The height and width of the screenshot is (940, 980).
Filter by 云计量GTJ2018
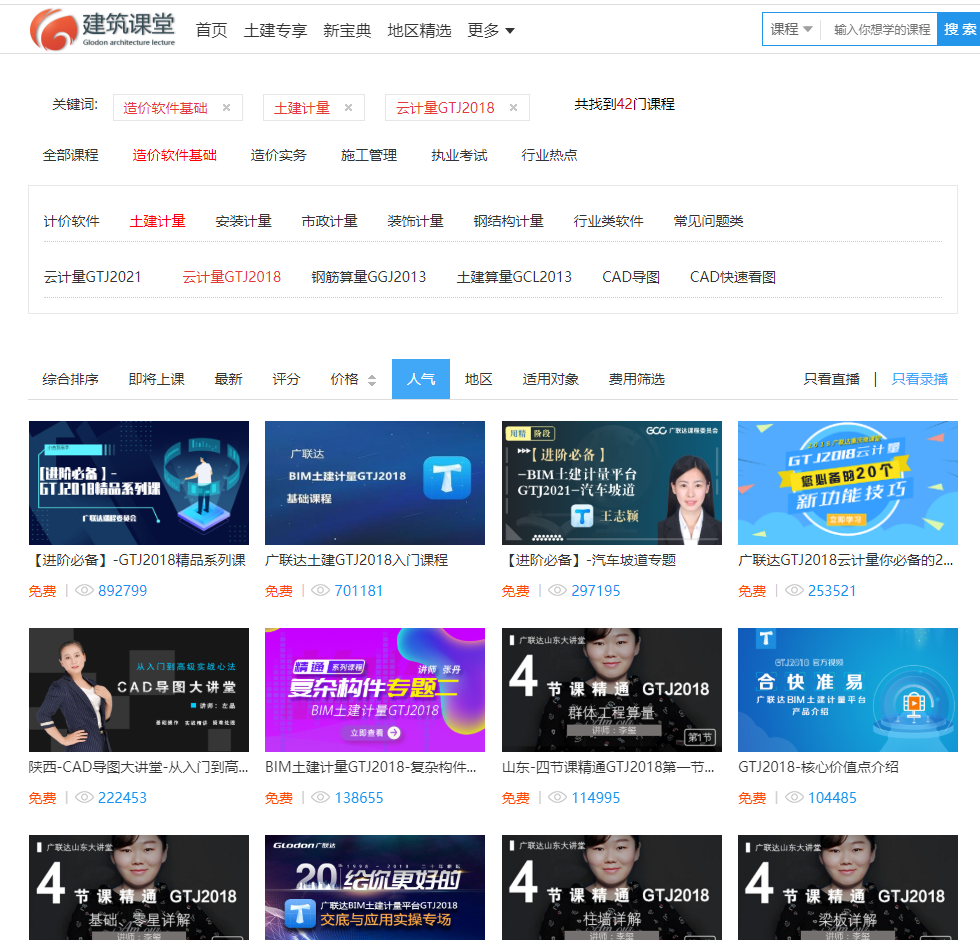coord(231,277)
